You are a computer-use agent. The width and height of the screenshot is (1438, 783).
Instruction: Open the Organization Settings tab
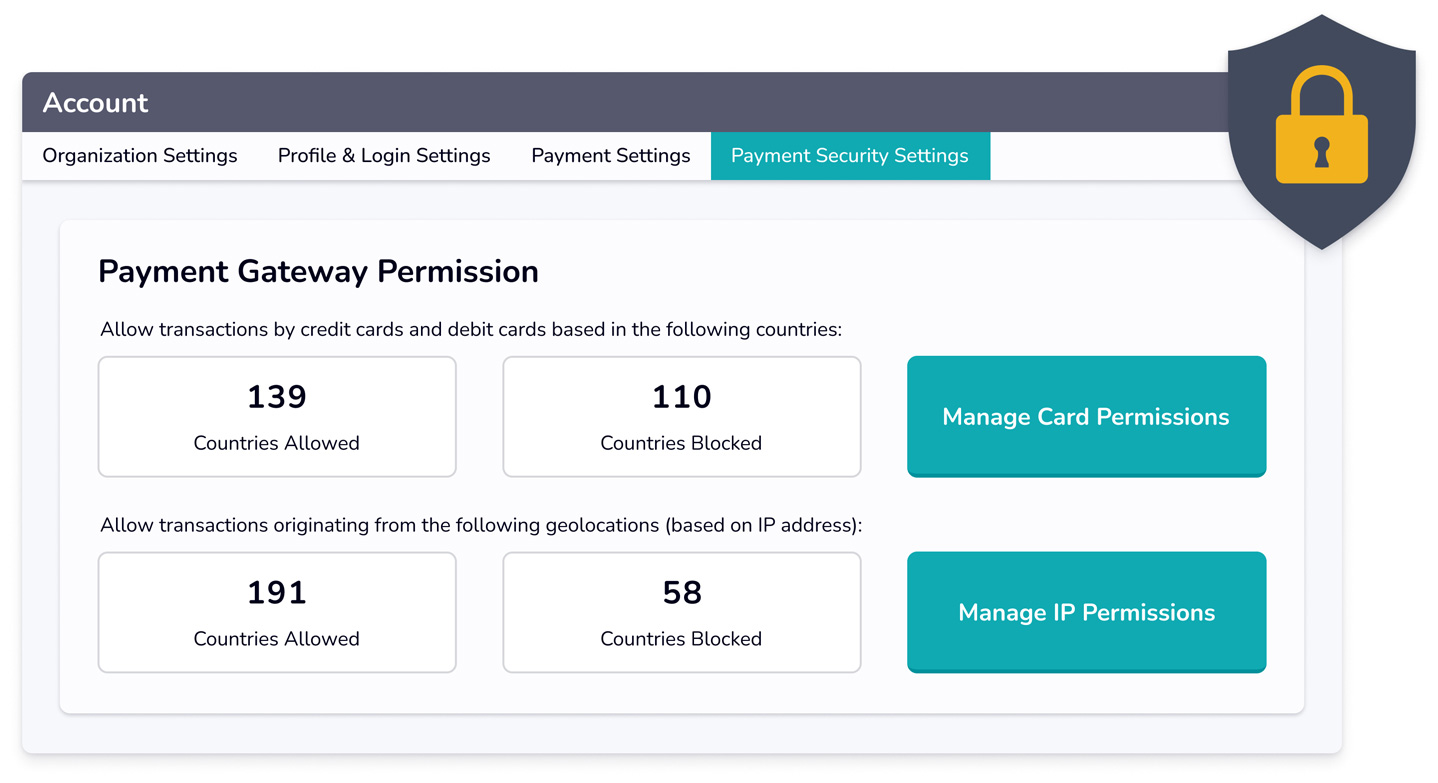coord(140,156)
